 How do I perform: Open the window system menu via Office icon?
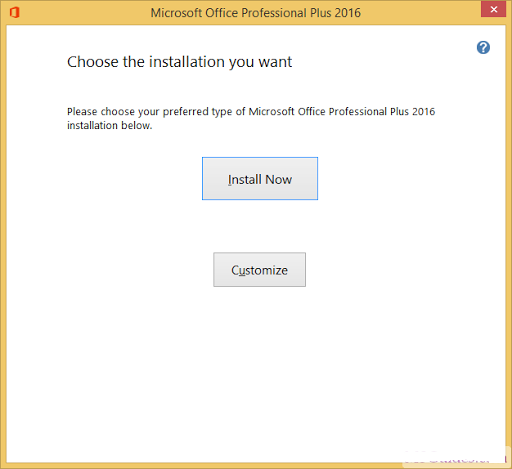coord(14,13)
